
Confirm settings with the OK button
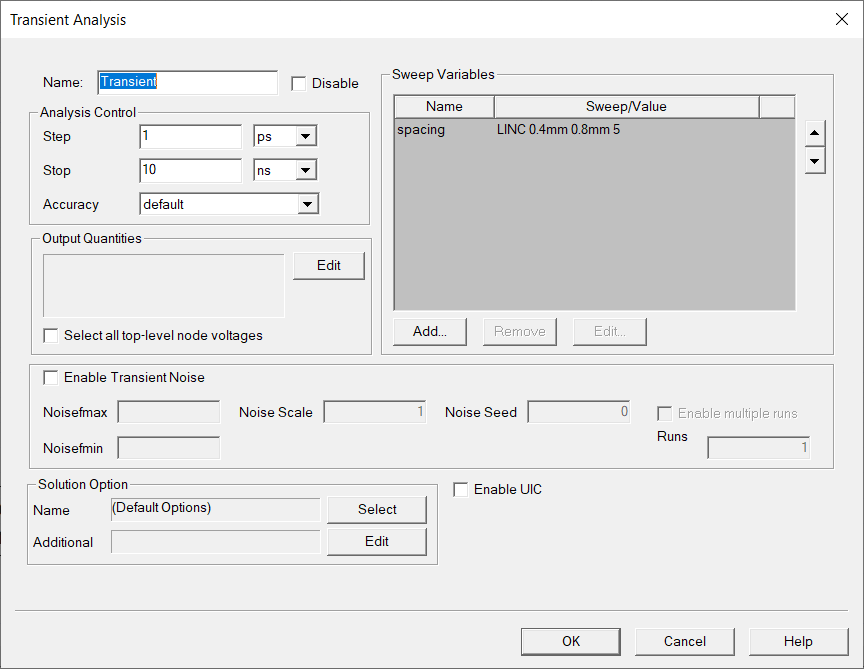pyautogui.click(x=570, y=641)
